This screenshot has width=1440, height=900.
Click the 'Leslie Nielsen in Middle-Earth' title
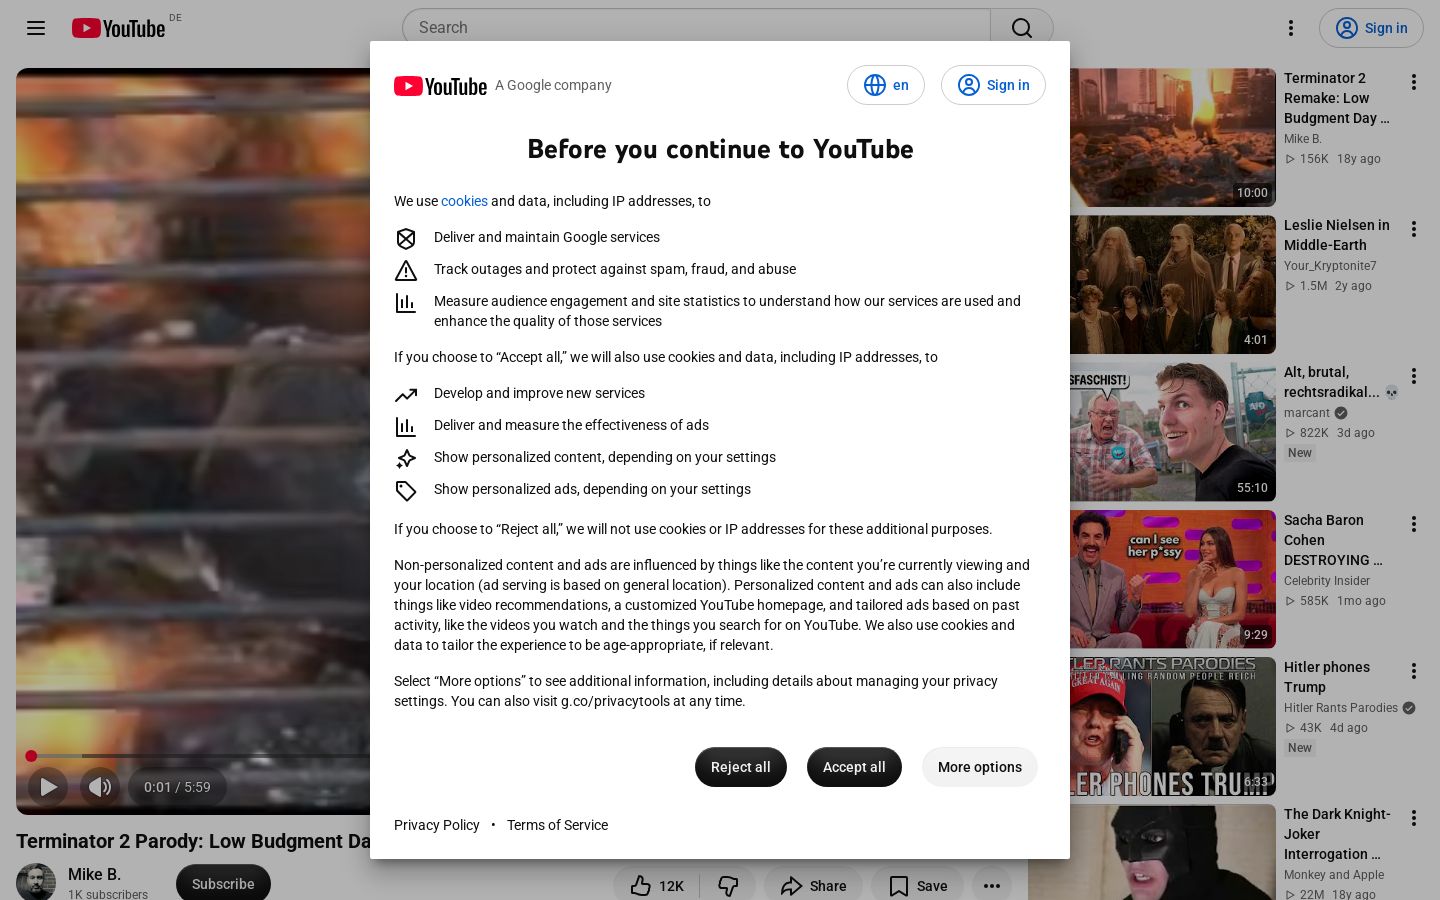tap(1337, 235)
